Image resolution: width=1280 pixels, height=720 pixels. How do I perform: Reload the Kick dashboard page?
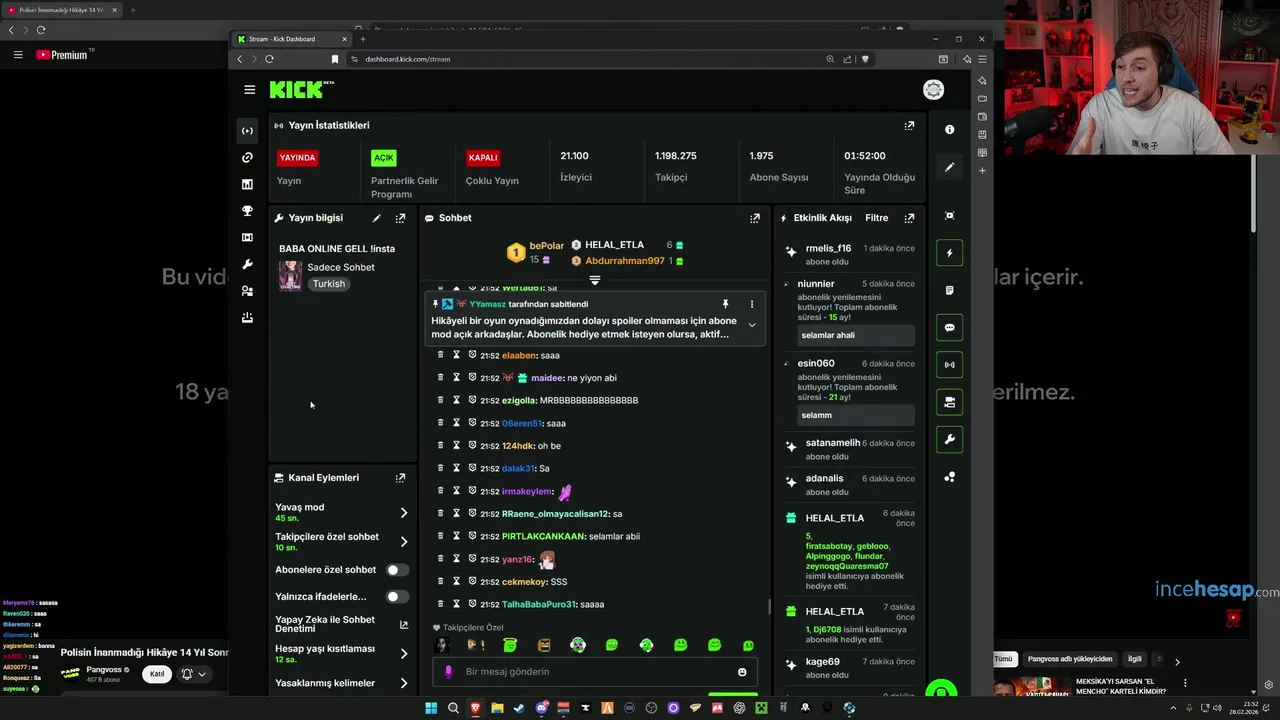tap(269, 59)
